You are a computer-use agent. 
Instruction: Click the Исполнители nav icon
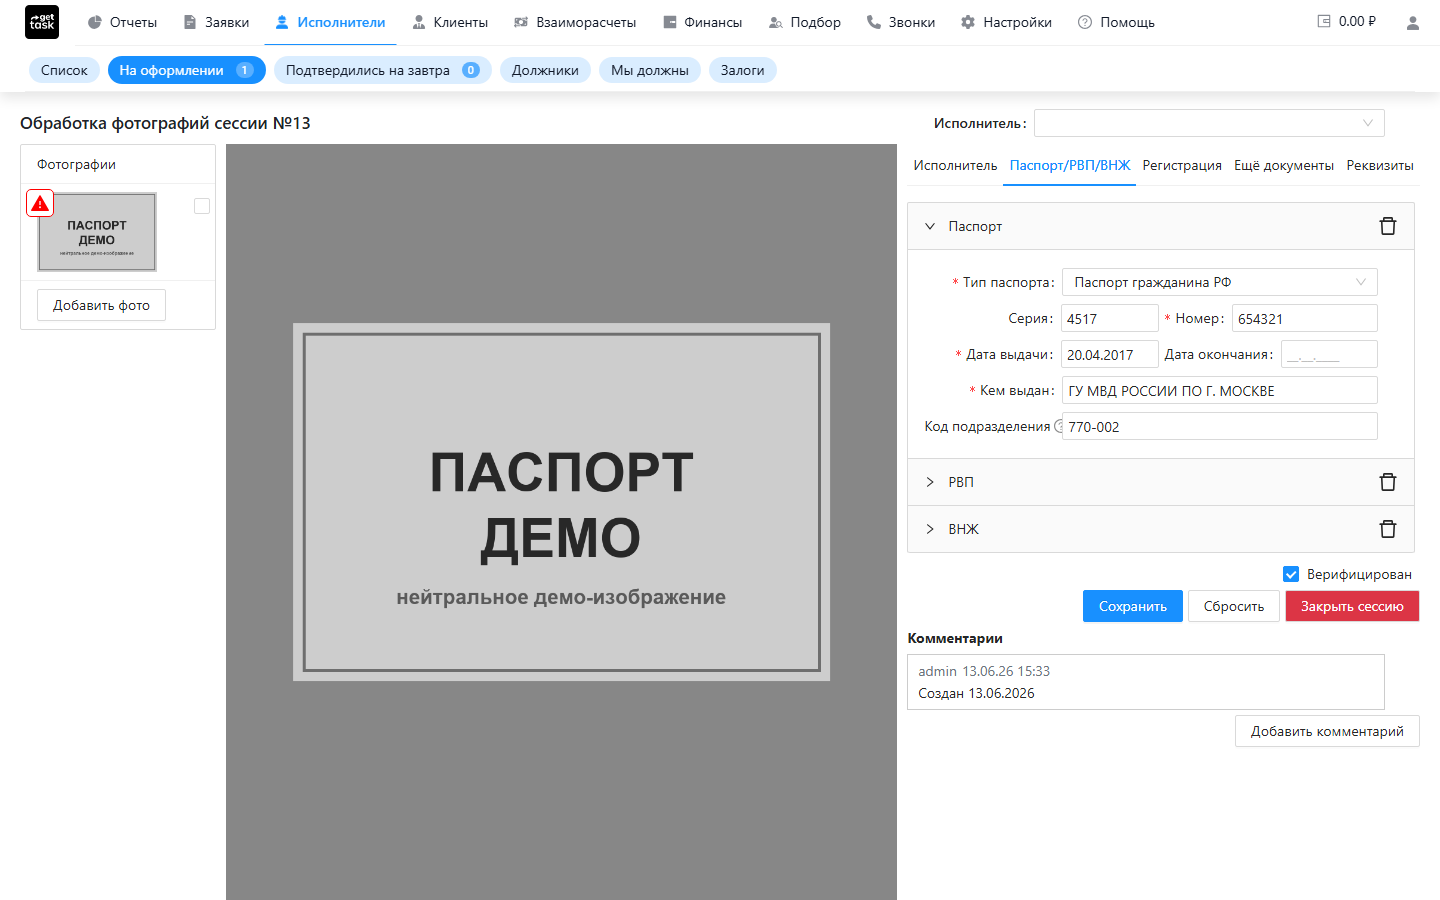pos(282,22)
